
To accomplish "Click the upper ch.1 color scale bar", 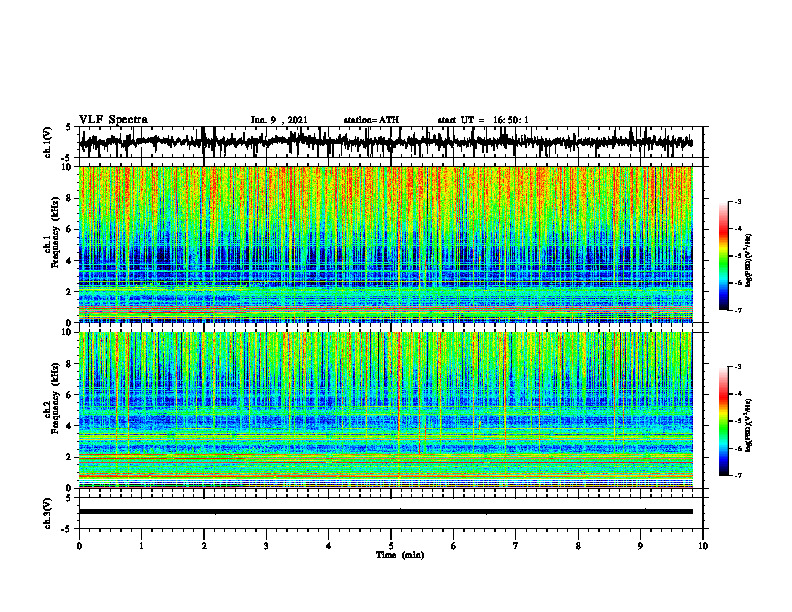I will coord(723,256).
